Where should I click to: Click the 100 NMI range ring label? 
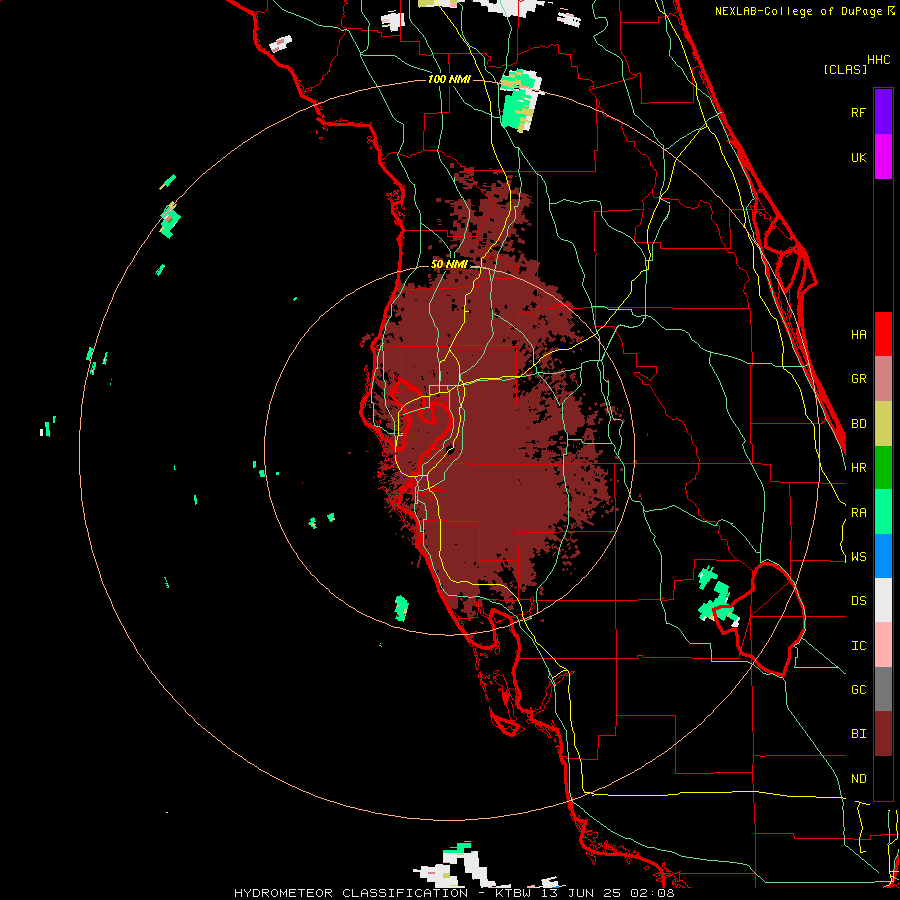coord(449,79)
